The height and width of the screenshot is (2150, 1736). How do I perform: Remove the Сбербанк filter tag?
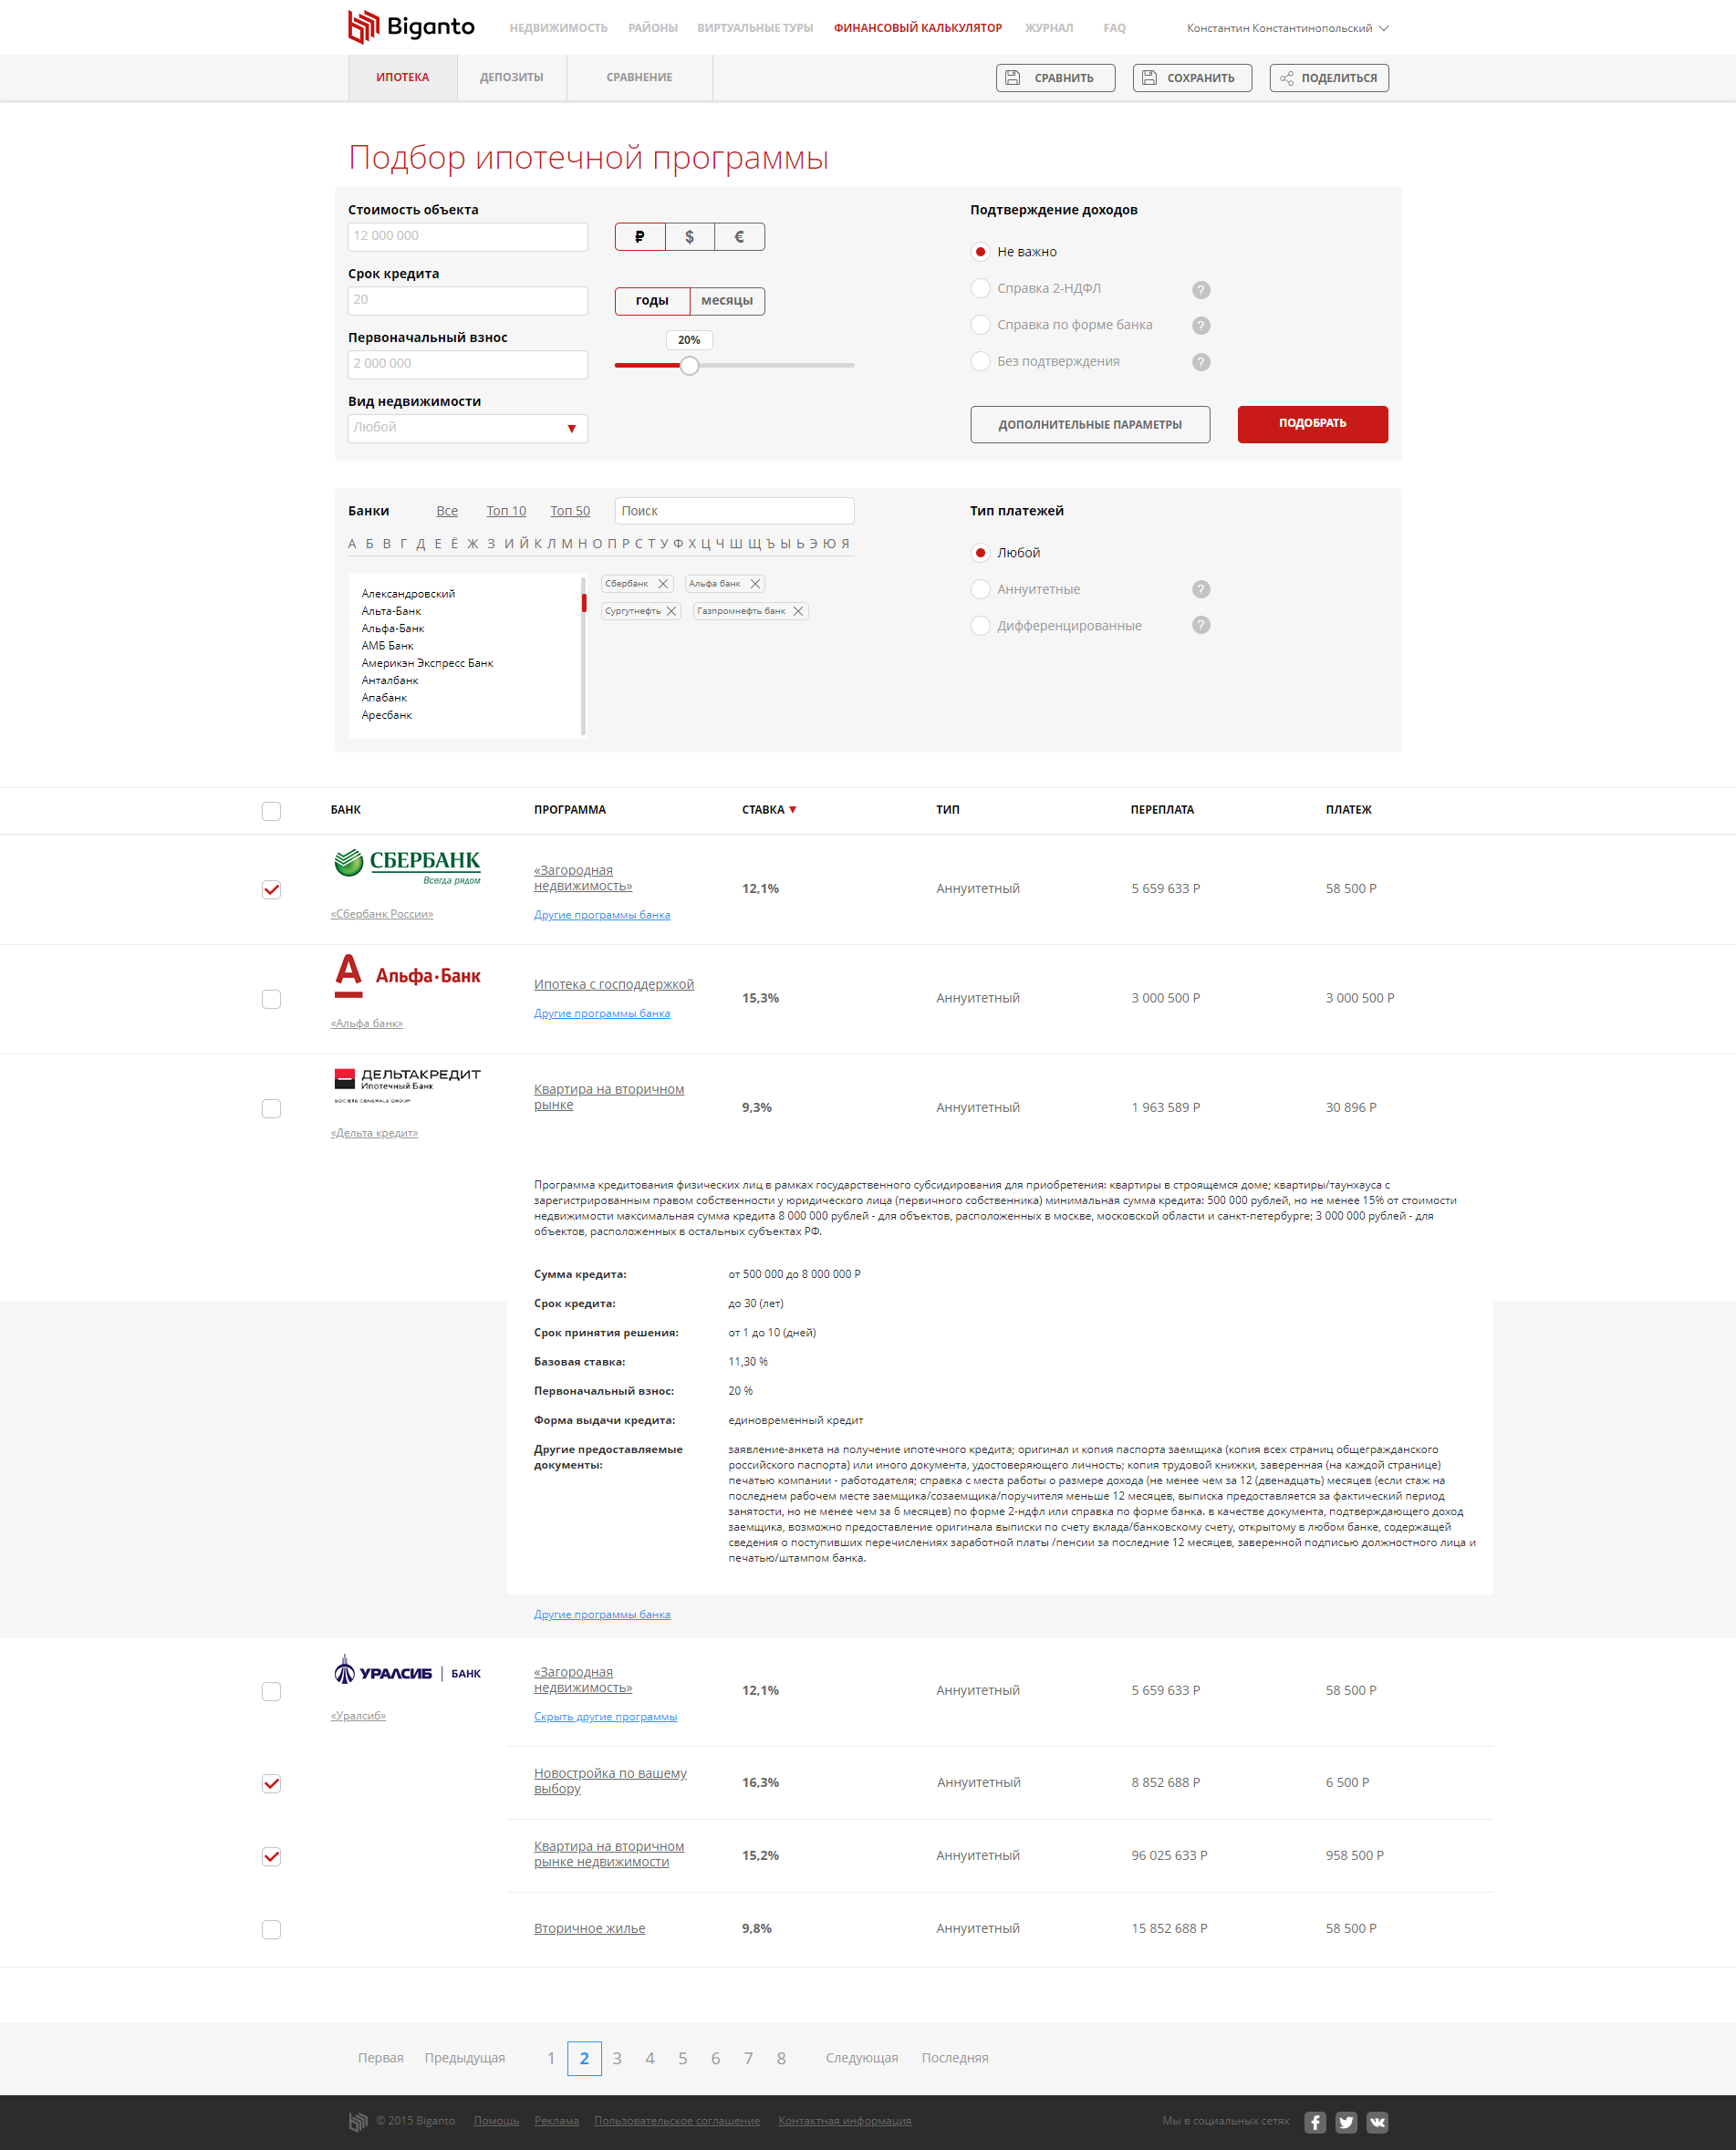click(x=663, y=584)
